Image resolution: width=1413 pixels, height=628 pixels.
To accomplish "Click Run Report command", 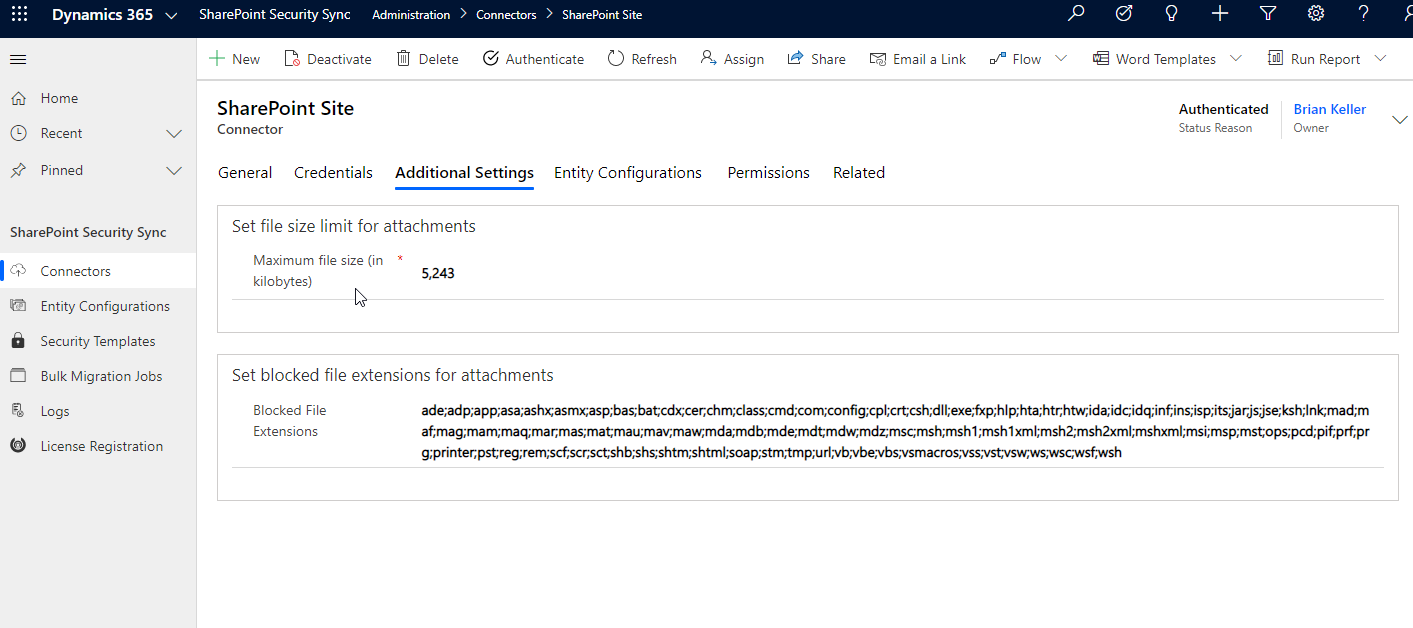I will pos(1314,59).
